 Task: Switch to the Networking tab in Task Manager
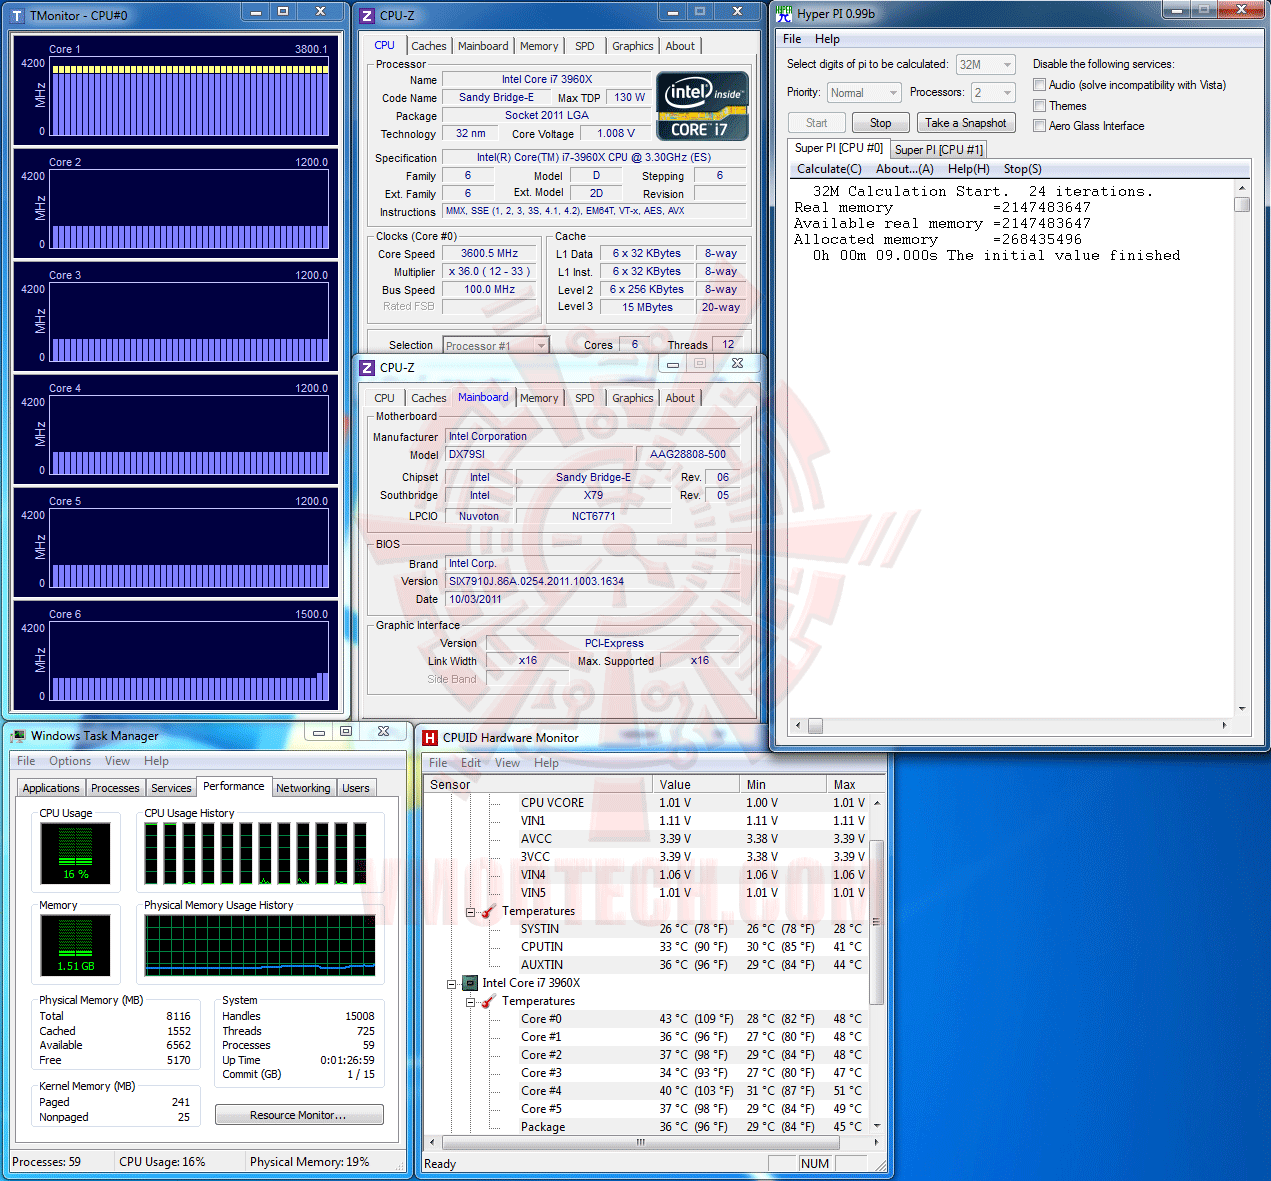(303, 788)
